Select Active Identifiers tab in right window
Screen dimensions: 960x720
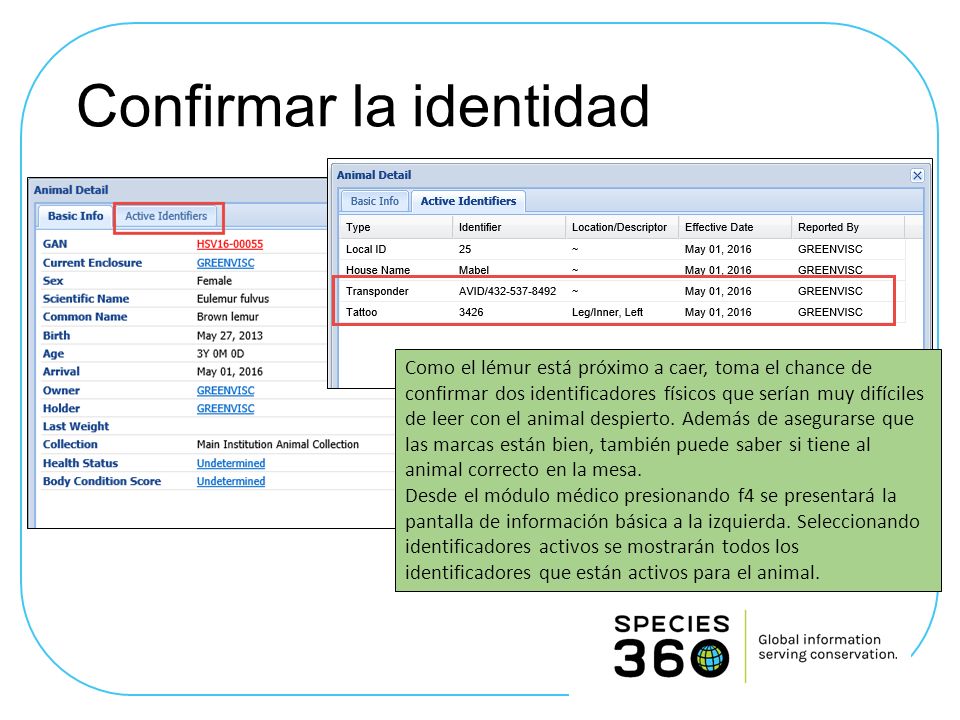point(468,201)
